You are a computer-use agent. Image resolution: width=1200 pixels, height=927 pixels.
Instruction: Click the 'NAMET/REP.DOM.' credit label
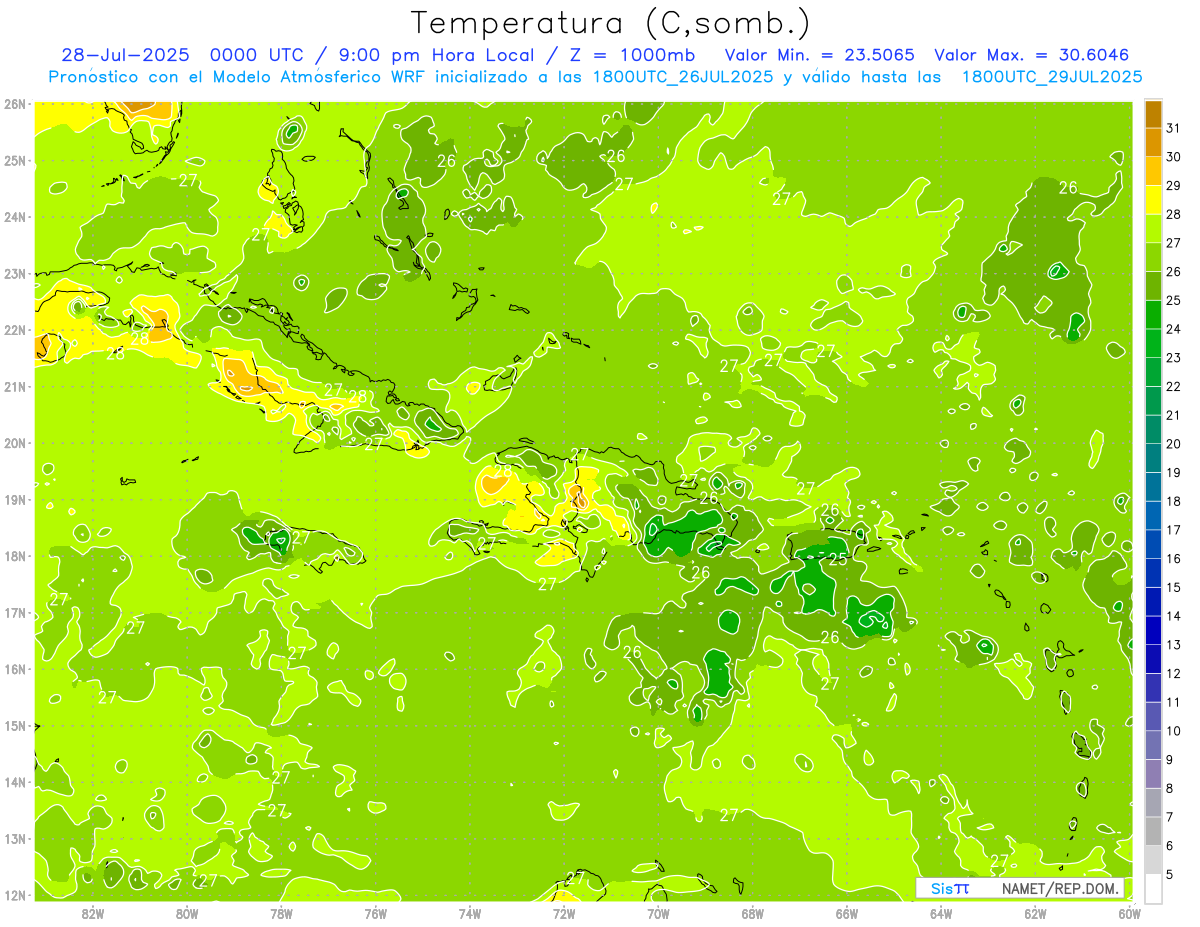(1058, 888)
